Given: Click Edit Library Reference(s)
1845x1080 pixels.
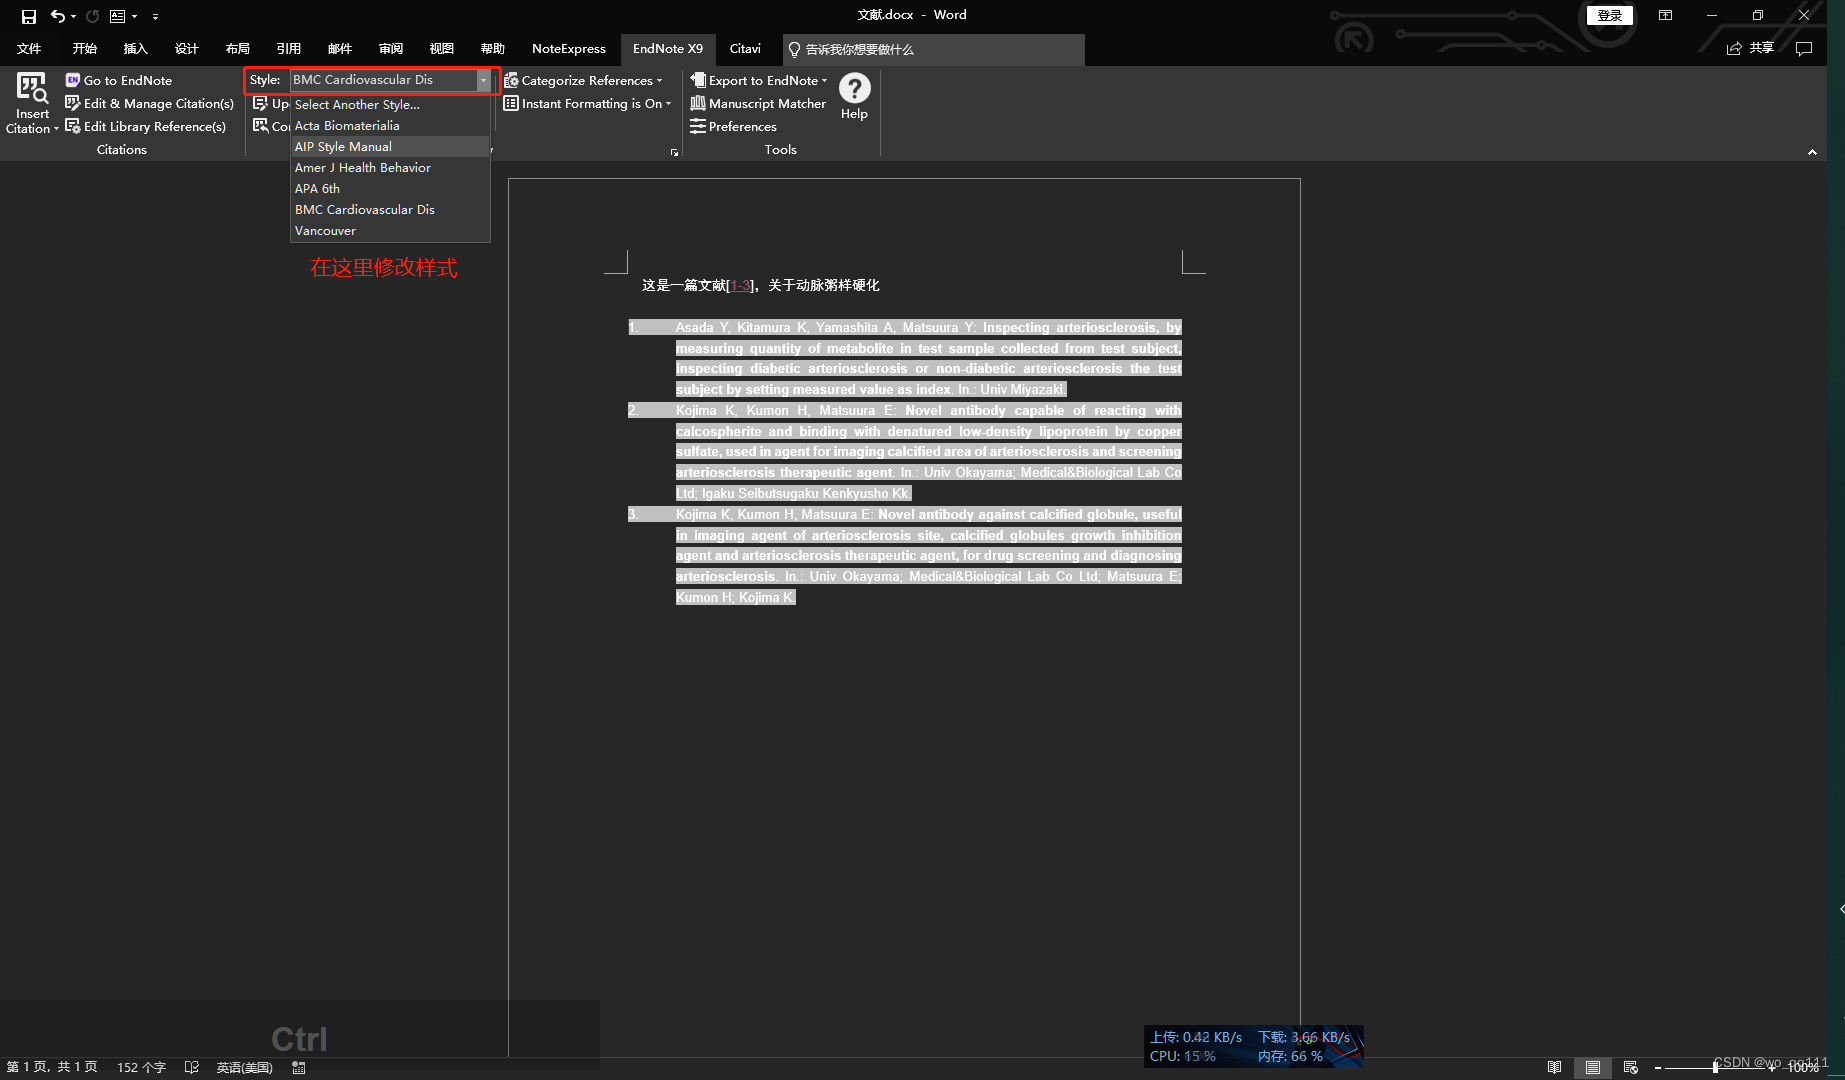Looking at the screenshot, I should 145,126.
